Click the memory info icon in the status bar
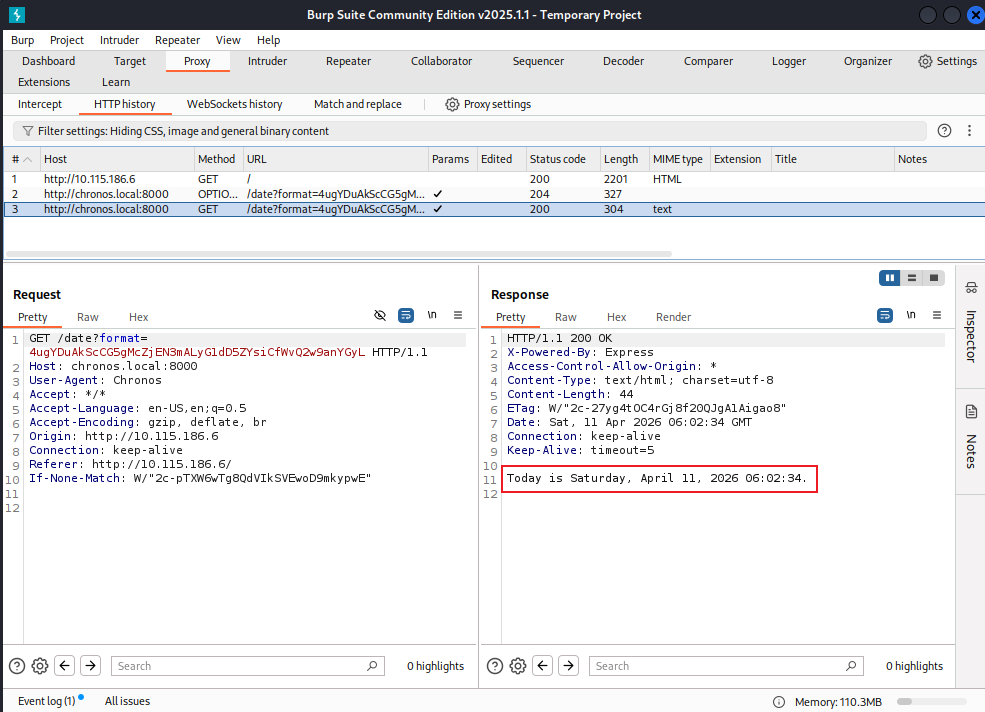Screen dimensions: 985x712 pyautogui.click(x=778, y=702)
